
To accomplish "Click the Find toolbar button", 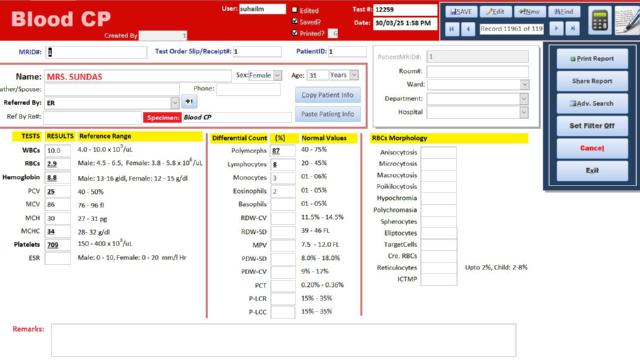I will tap(564, 12).
